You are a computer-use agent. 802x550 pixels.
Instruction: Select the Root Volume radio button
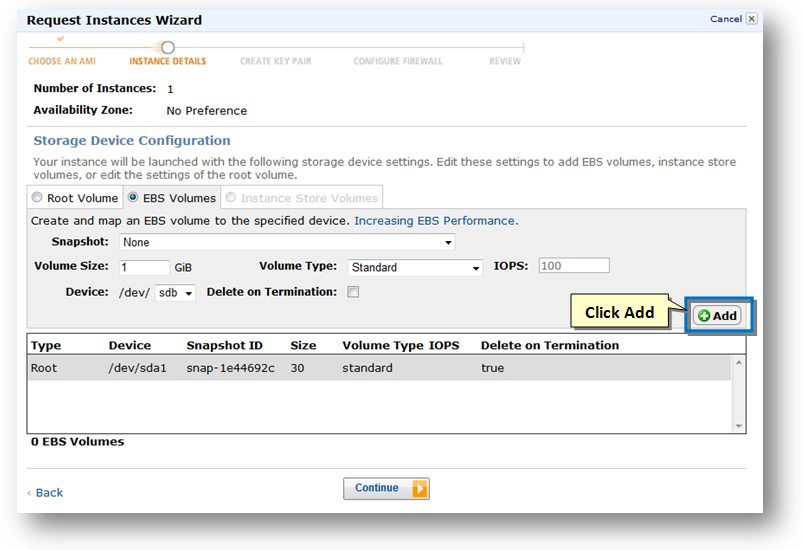[x=37, y=197]
